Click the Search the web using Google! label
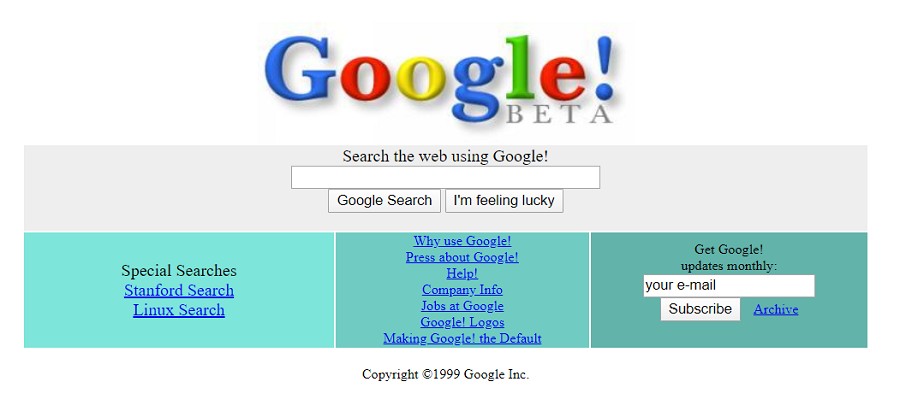Screen dimensions: 900x417 click(x=445, y=156)
